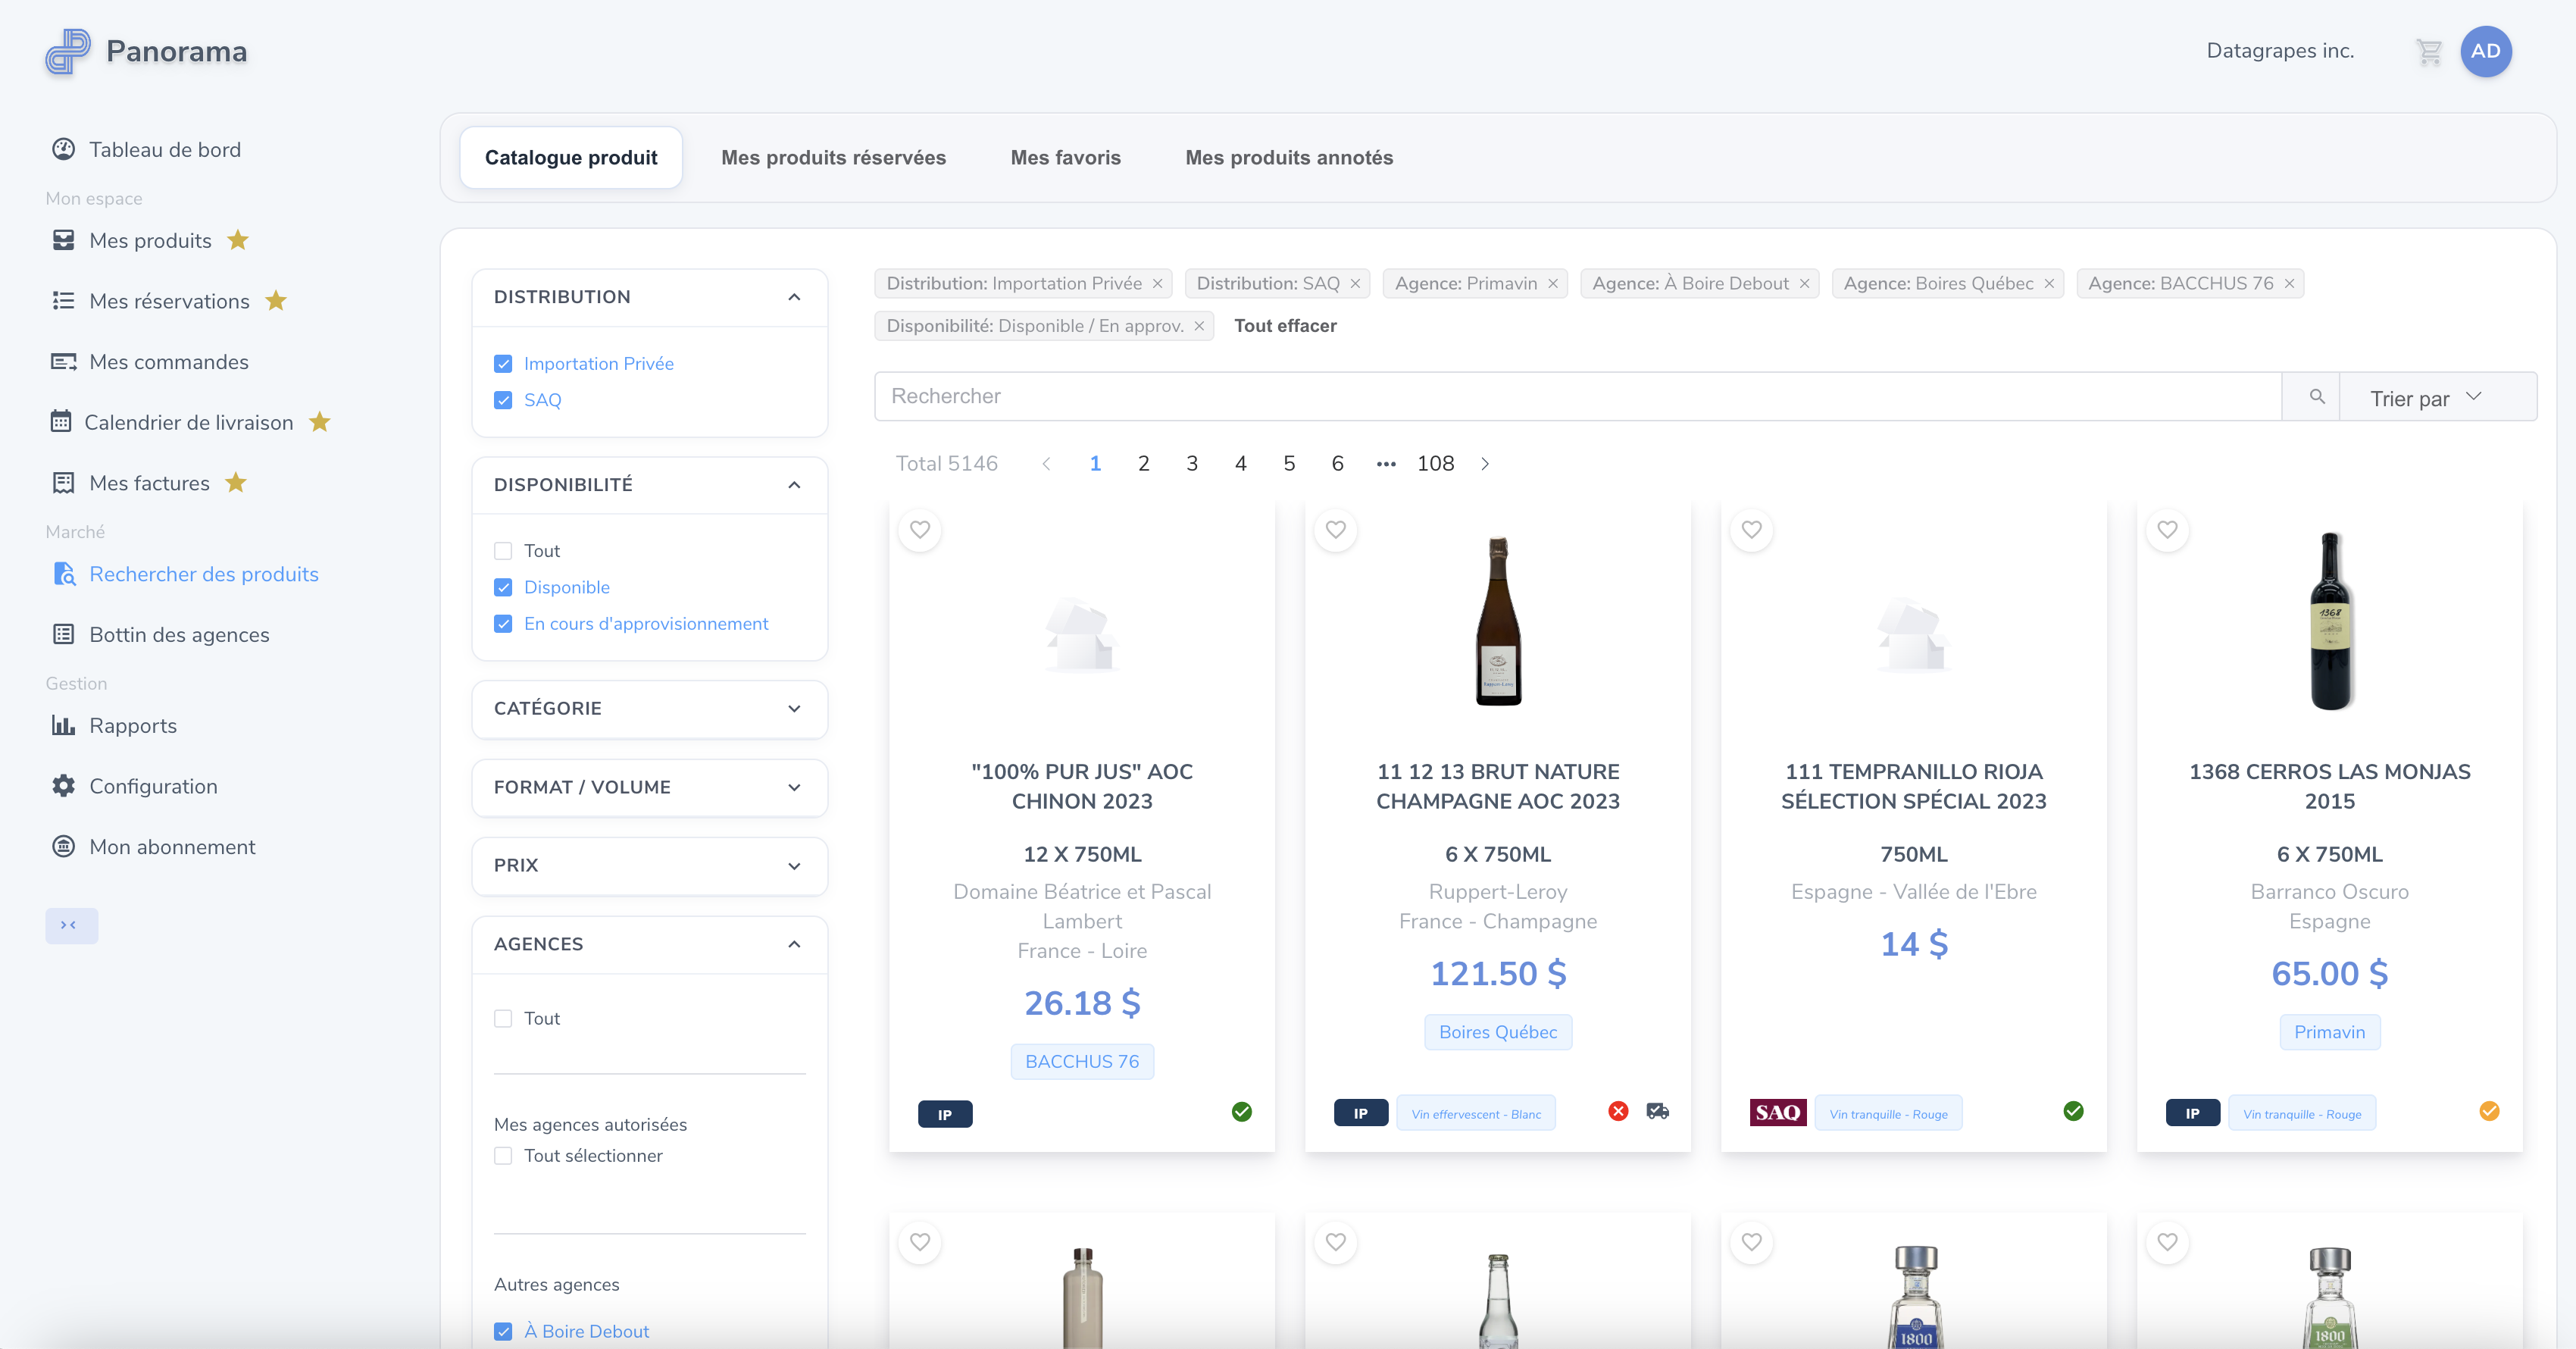Favorite the 11 12 13 Brut Nature heart icon

pos(1336,530)
